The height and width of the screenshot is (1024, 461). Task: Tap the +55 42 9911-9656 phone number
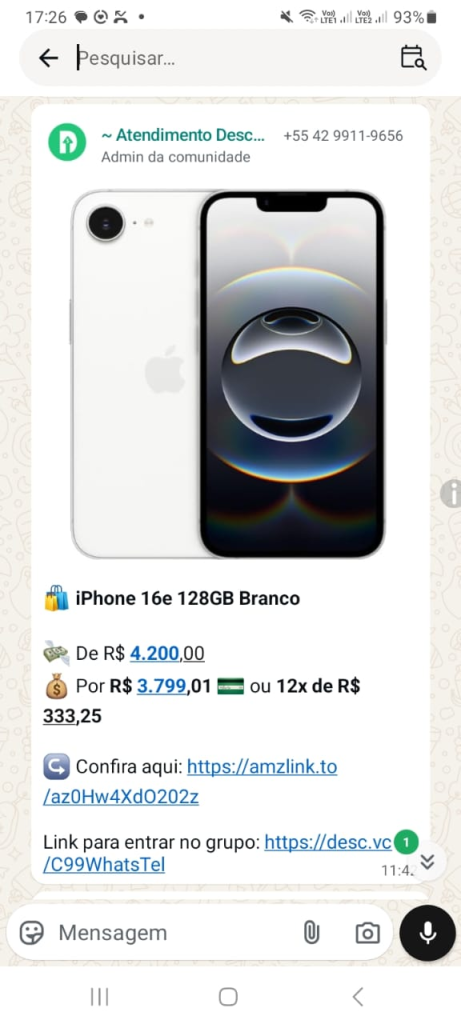343,136
